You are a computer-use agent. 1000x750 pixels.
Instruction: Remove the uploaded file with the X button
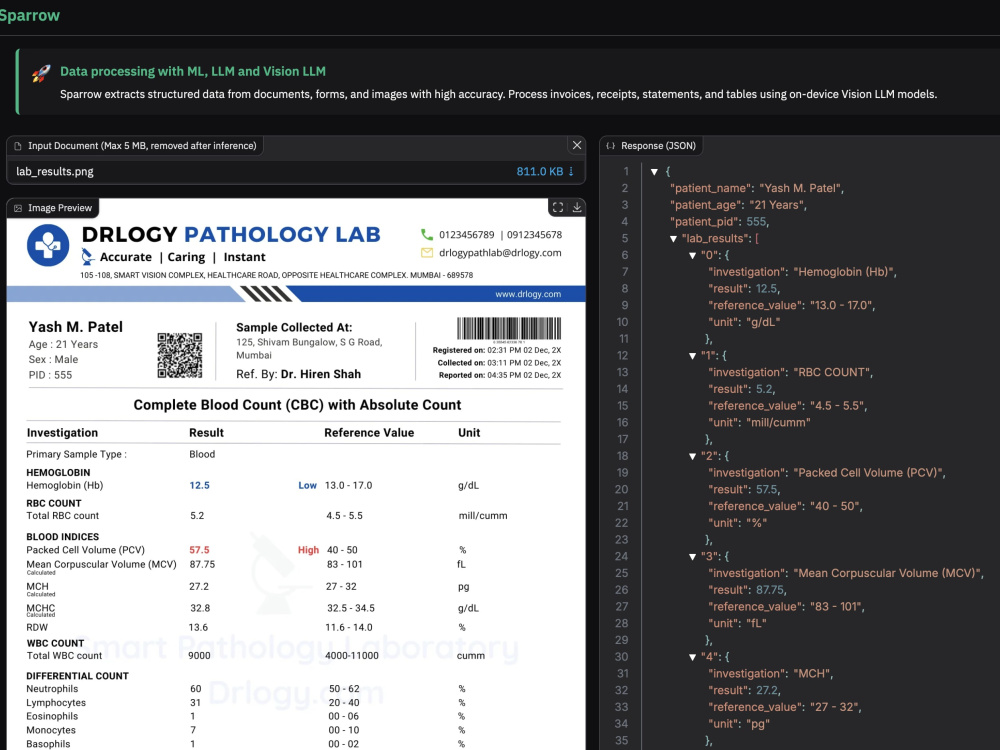tap(577, 145)
